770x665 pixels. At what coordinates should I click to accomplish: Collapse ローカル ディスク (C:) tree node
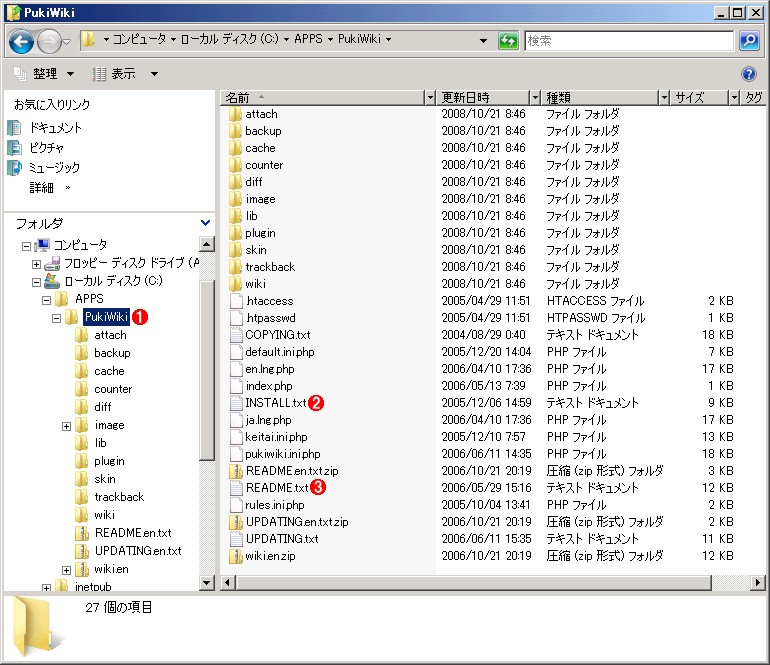(36, 282)
